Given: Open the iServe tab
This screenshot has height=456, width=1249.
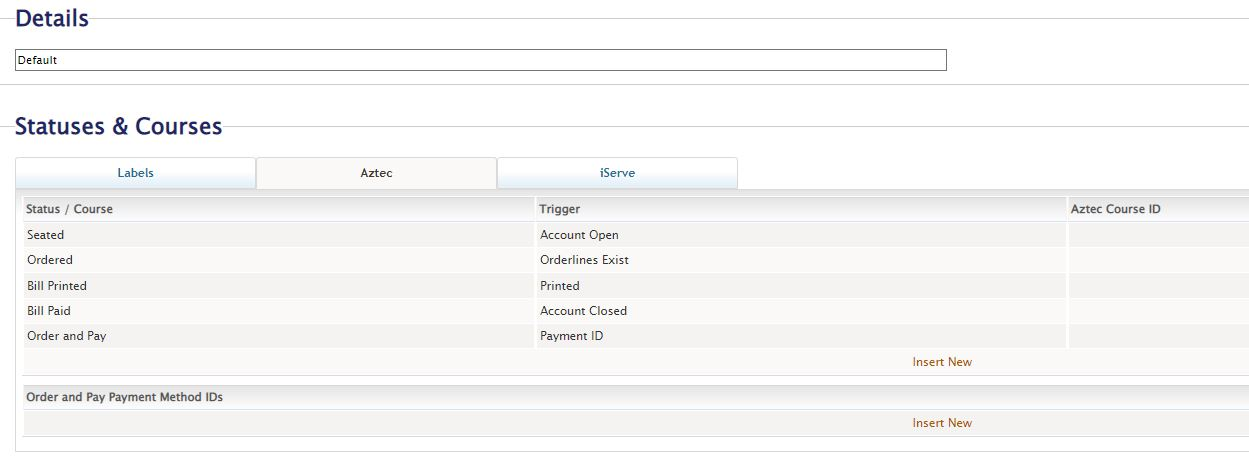Looking at the screenshot, I should 617,173.
